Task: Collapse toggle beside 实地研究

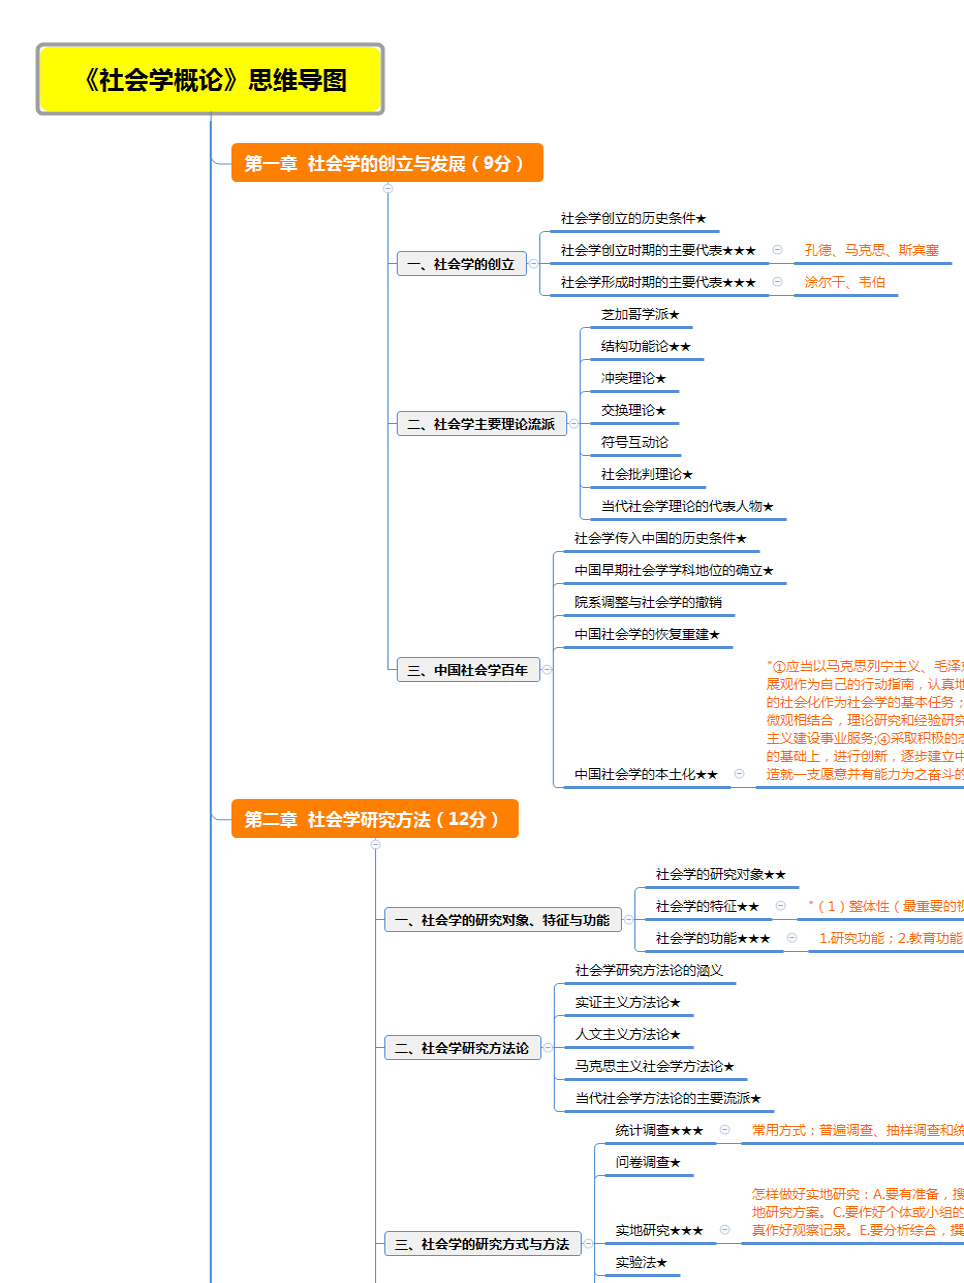Action: [x=725, y=1230]
